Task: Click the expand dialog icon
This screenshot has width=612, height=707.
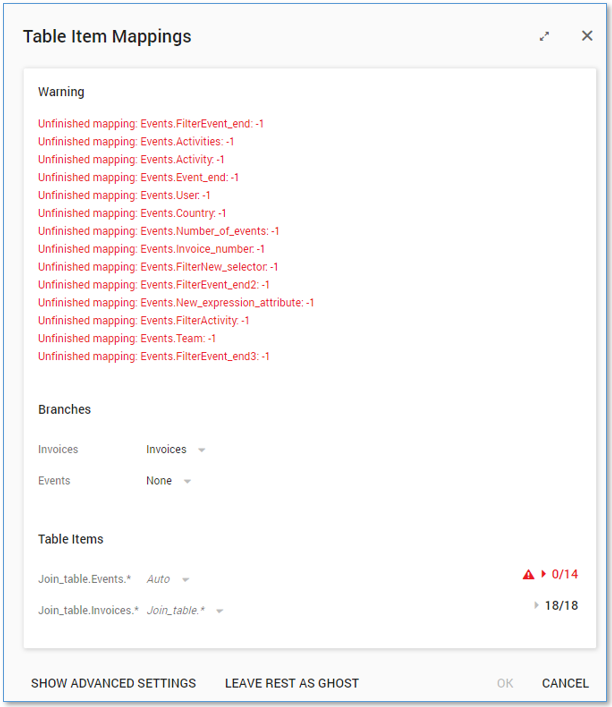Action: click(x=544, y=36)
